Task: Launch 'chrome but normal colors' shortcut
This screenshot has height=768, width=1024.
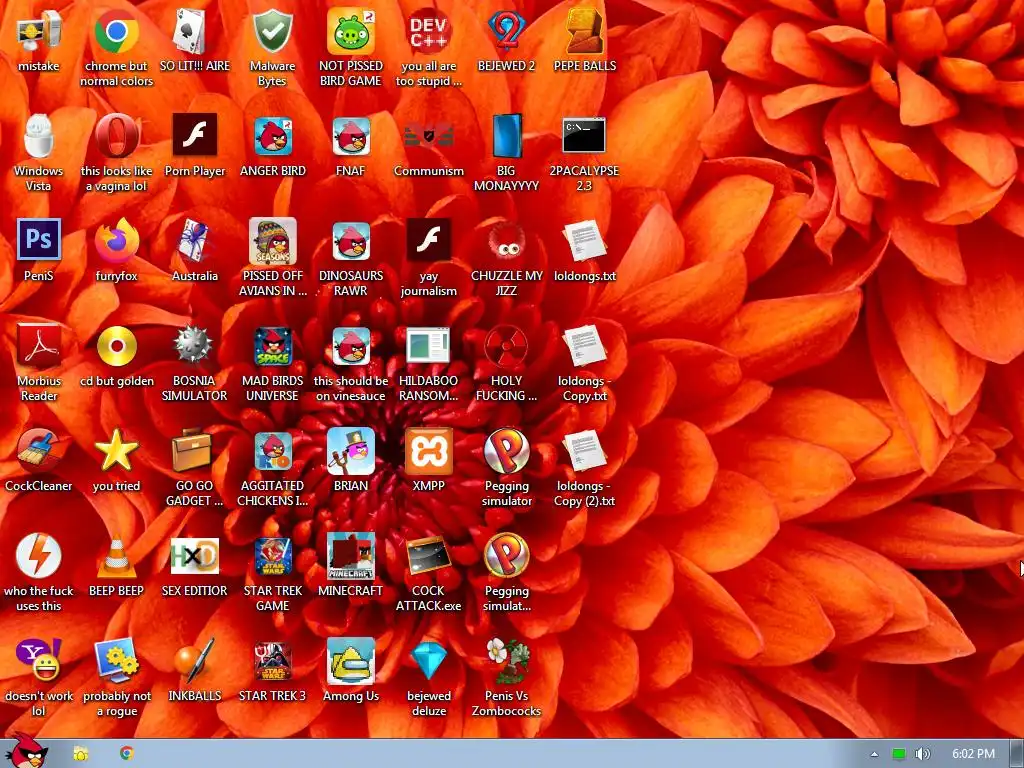Action: (116, 32)
